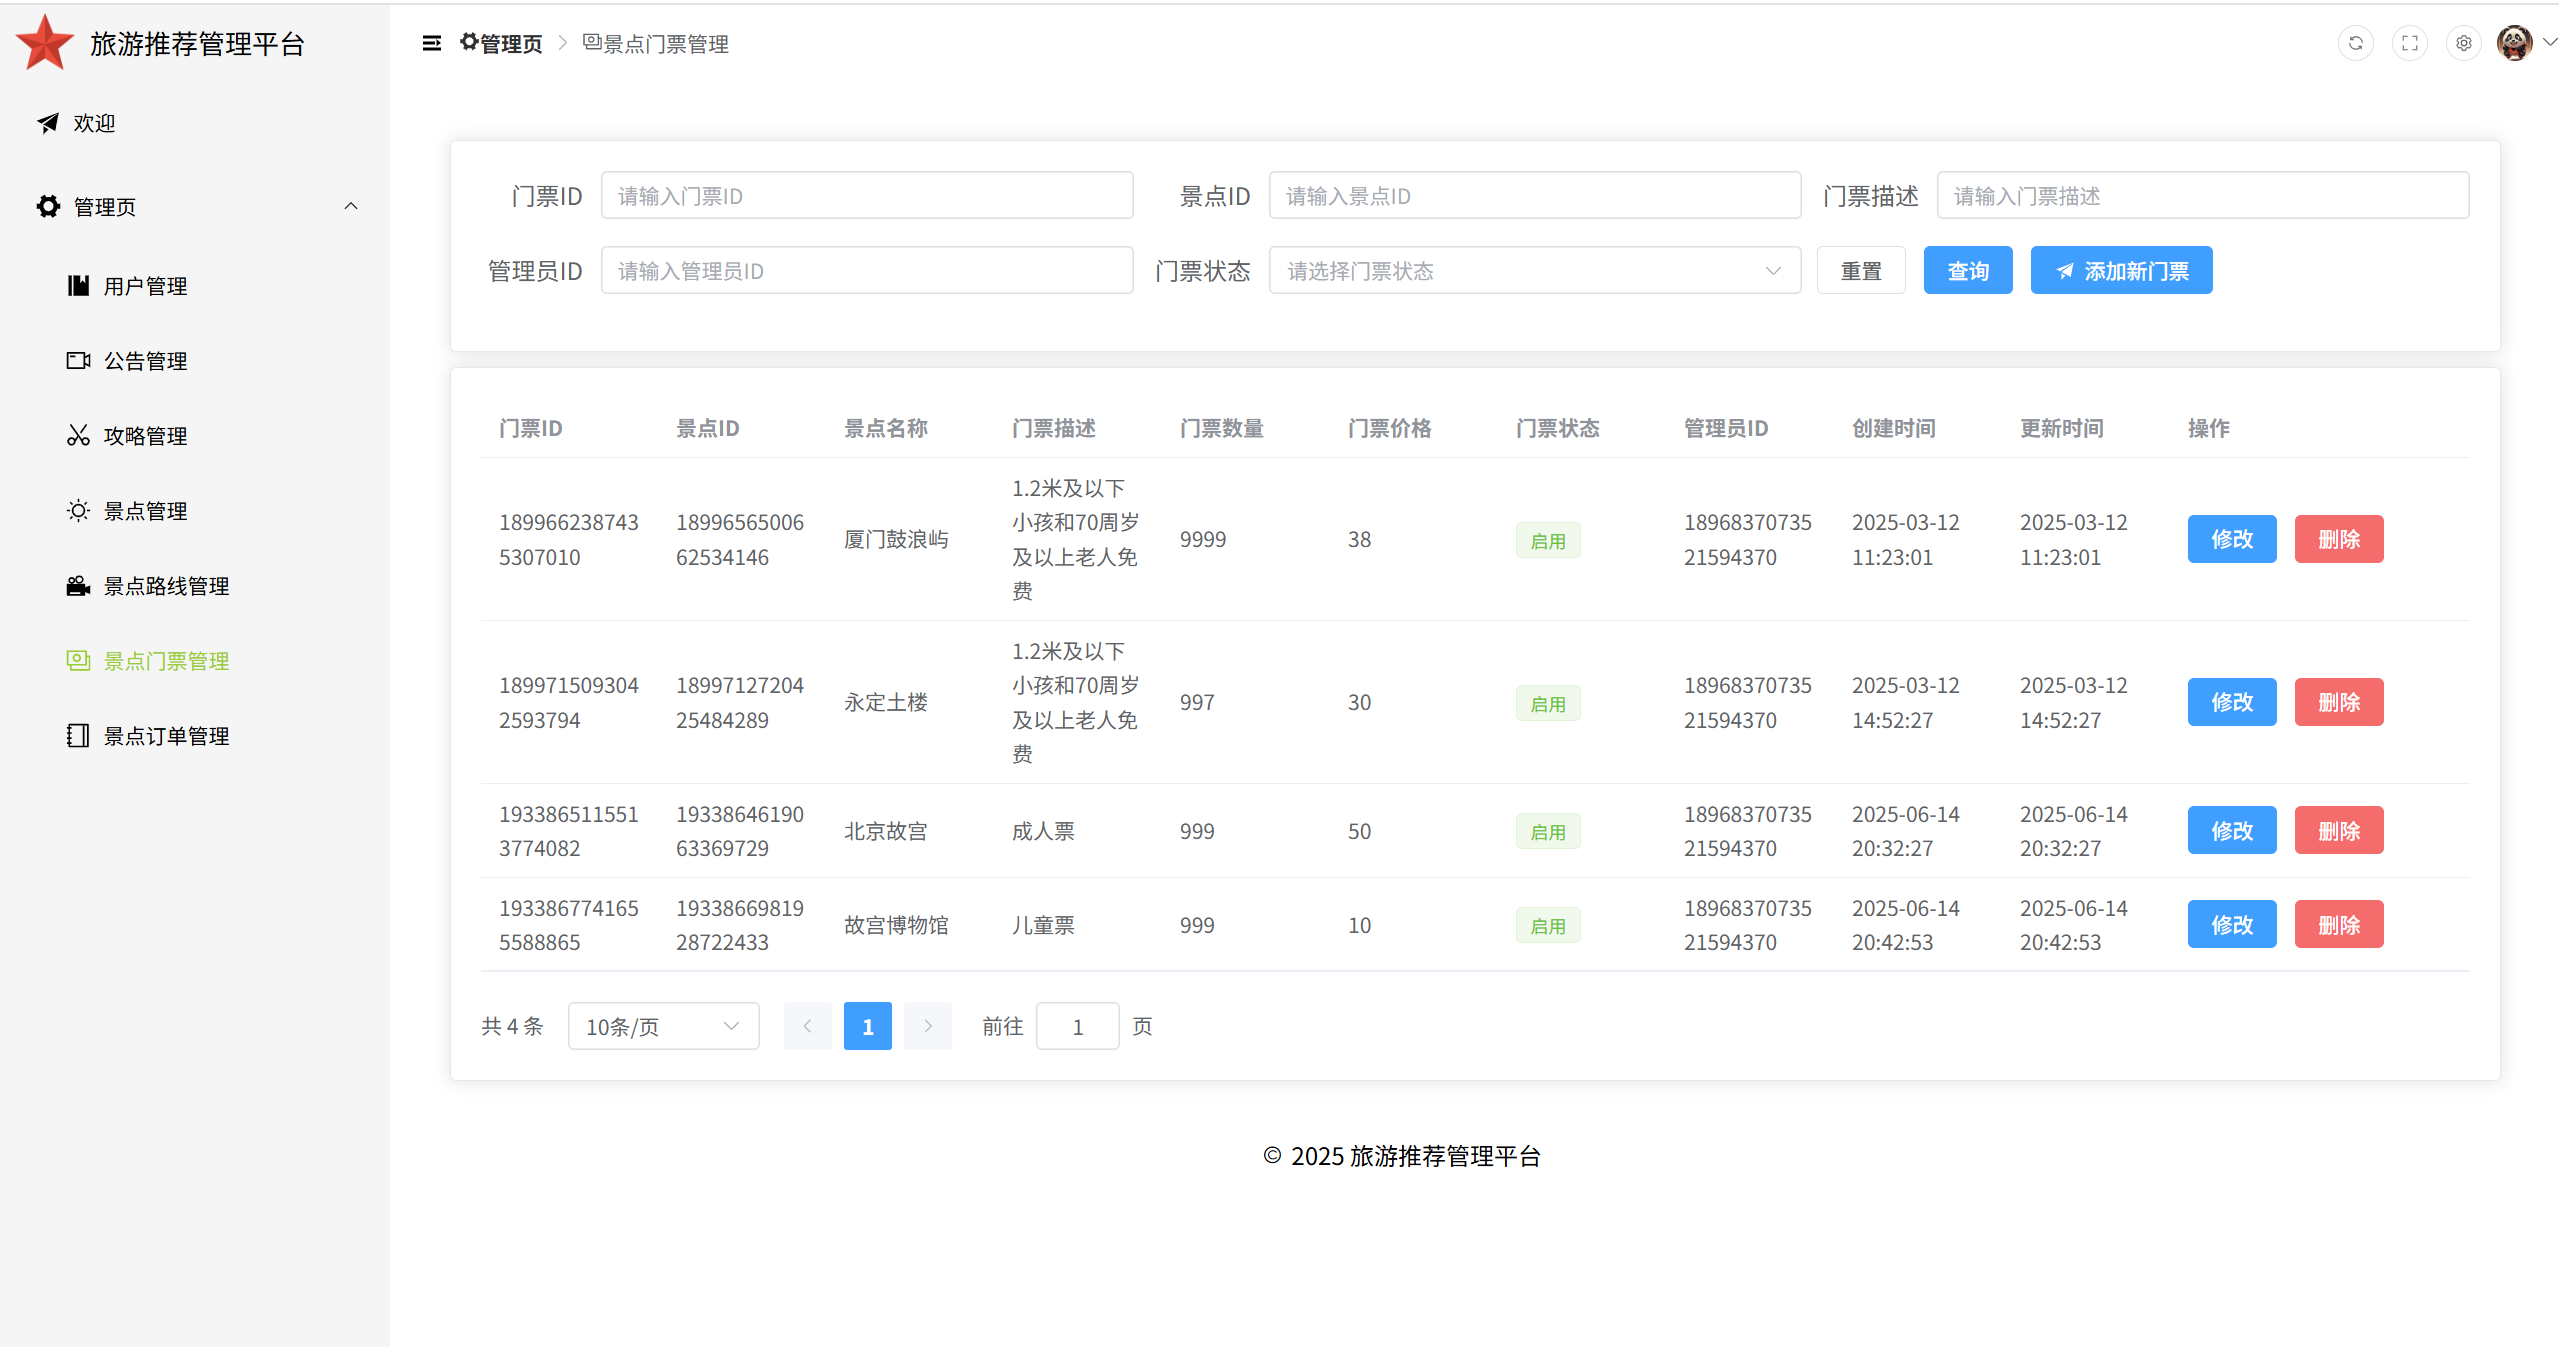Open settings via gear icon top-right
Screen dimensions: 2559x1347
pyautogui.click(x=2463, y=43)
